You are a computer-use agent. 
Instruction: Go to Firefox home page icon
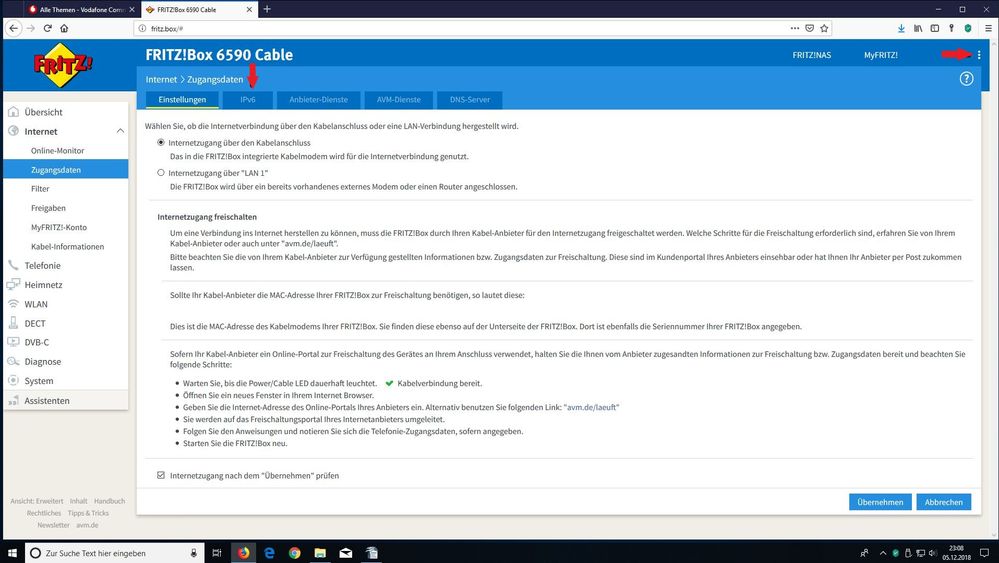tap(64, 28)
